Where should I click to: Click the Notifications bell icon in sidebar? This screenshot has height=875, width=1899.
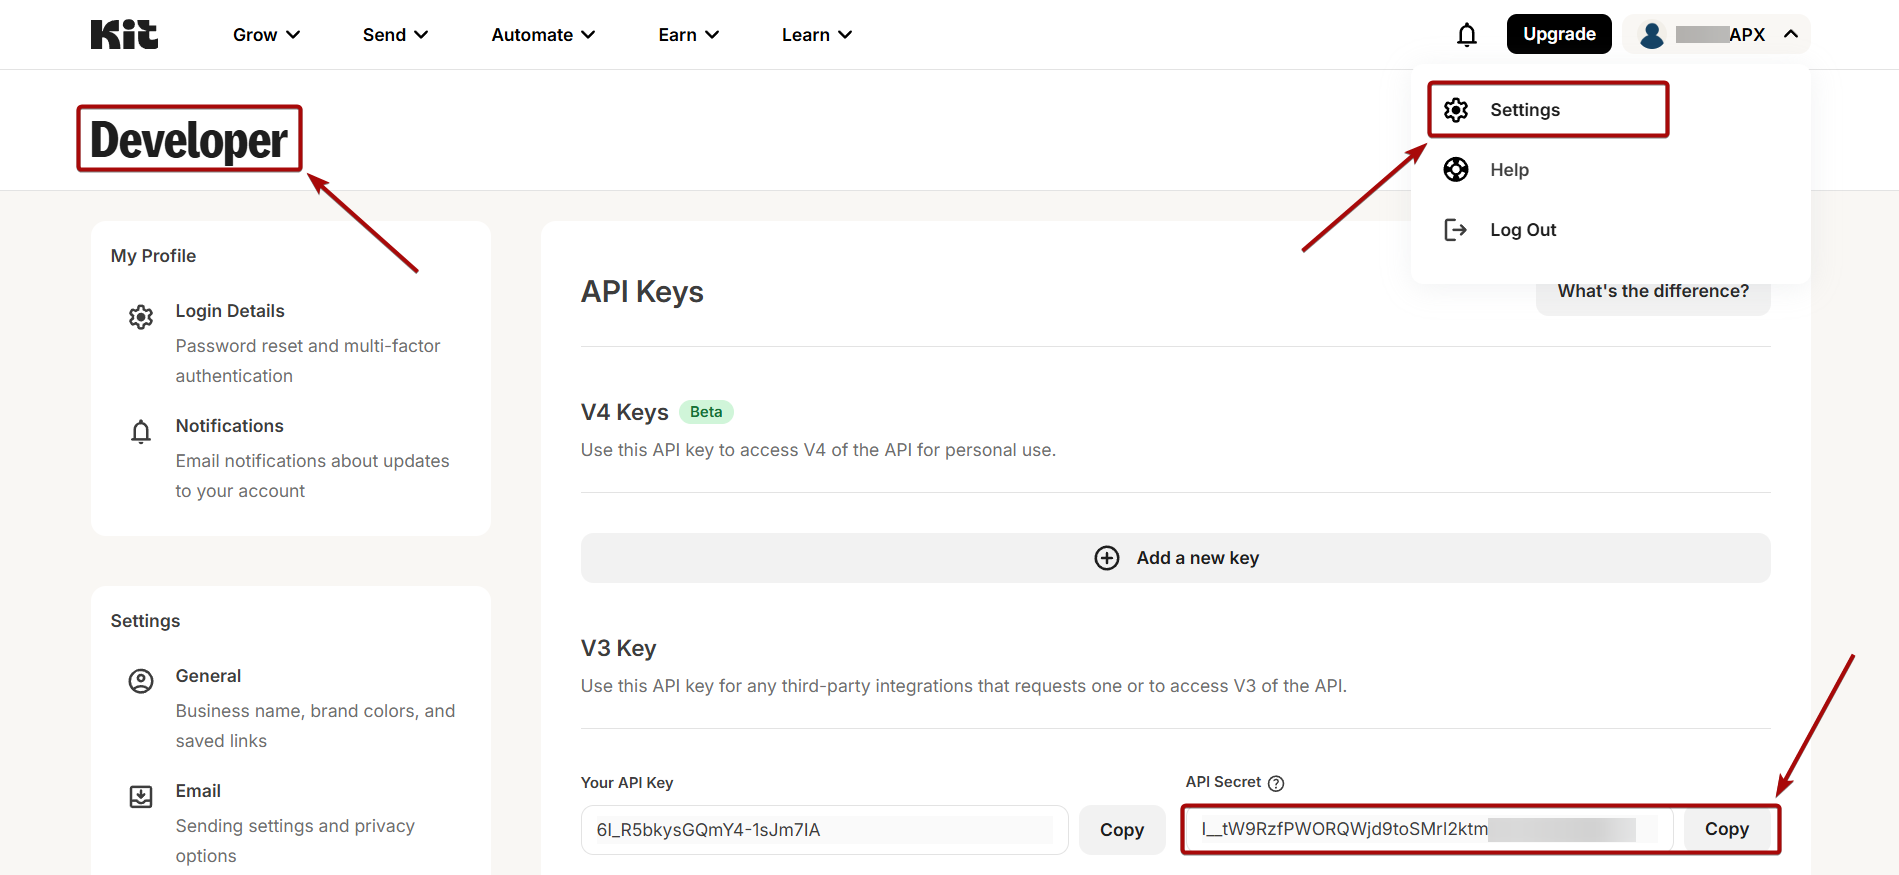click(x=141, y=432)
